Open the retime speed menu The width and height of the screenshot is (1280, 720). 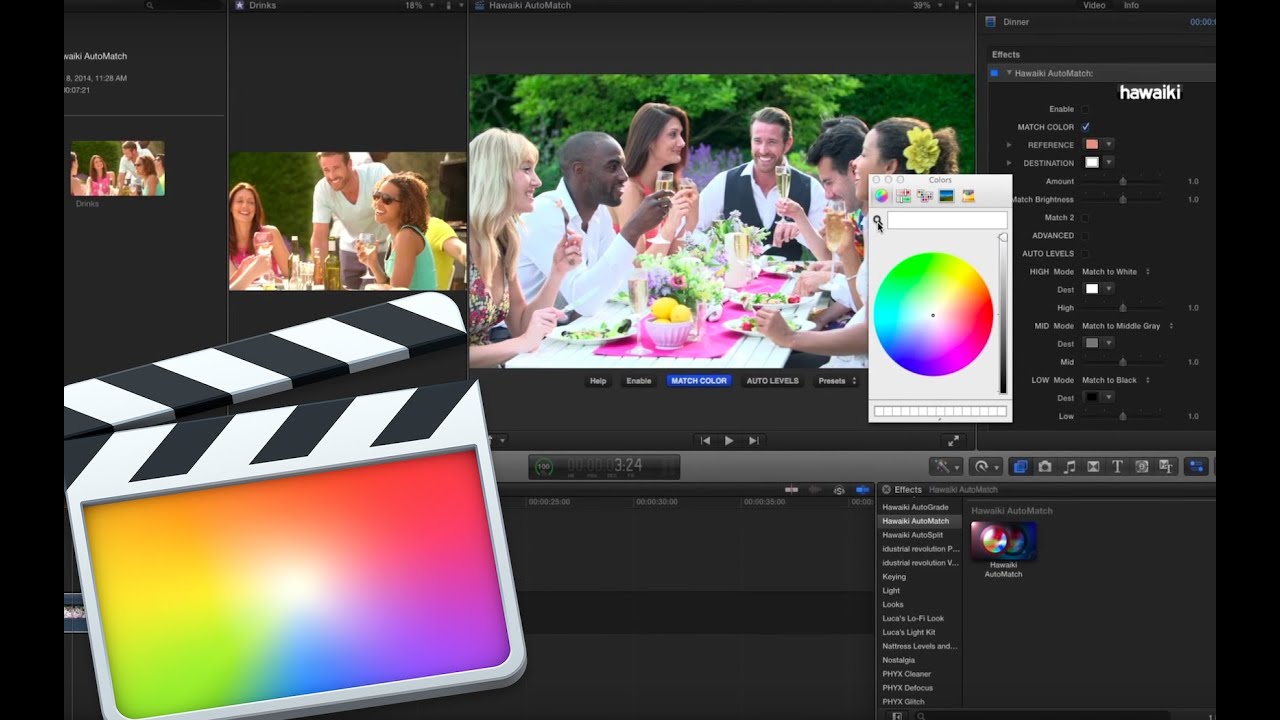[985, 466]
